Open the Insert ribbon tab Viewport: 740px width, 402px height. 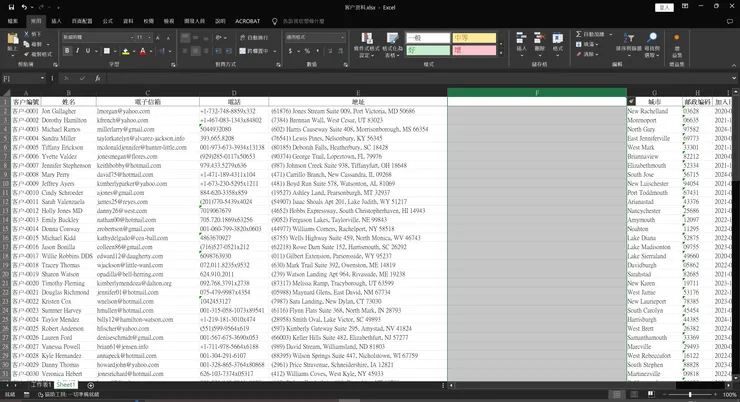[x=56, y=21]
